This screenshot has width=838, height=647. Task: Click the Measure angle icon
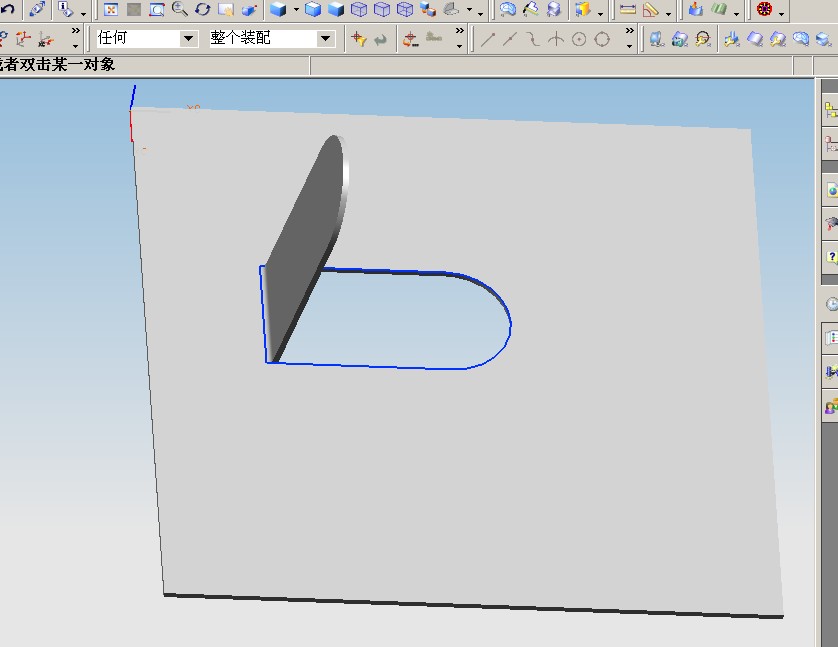click(x=650, y=9)
